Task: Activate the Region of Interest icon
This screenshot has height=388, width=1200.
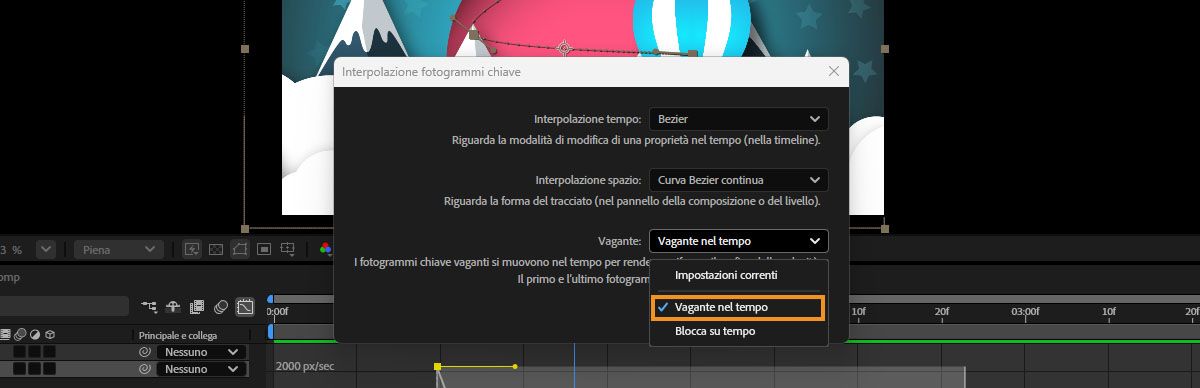Action: click(264, 249)
